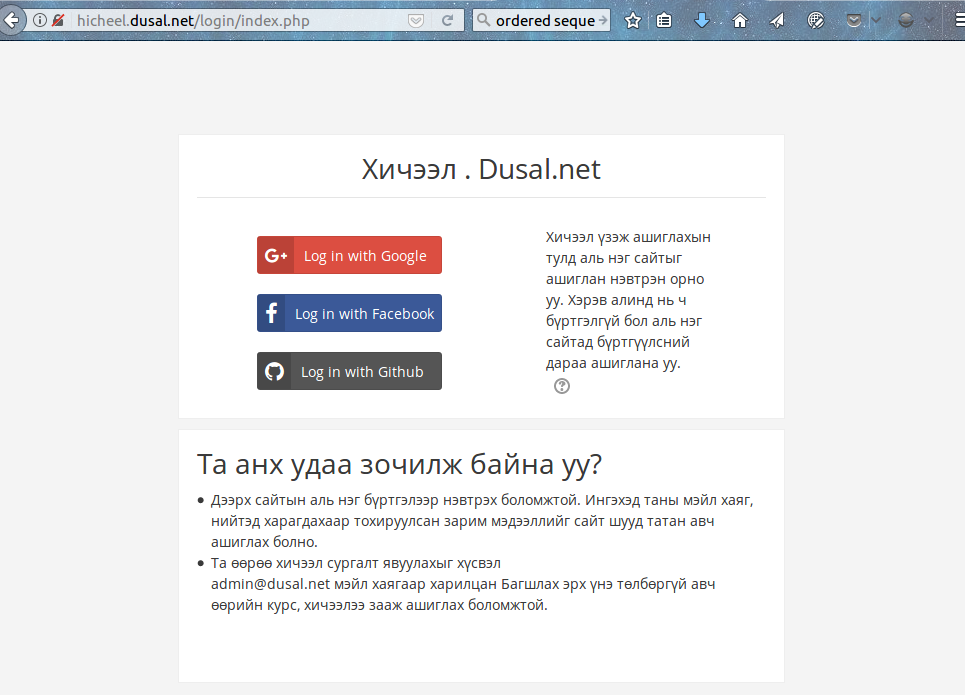Click the gray sphere extension icon

pos(905,21)
